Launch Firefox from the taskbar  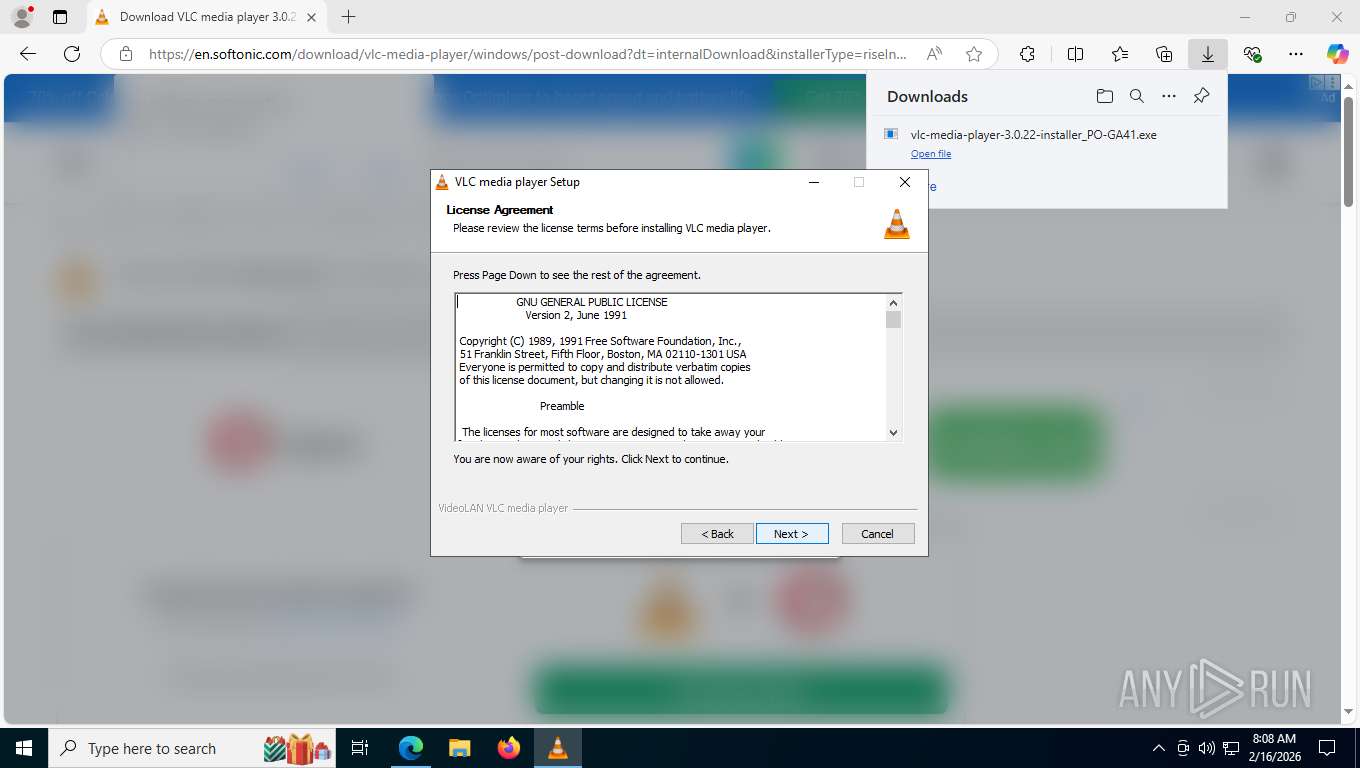point(509,748)
